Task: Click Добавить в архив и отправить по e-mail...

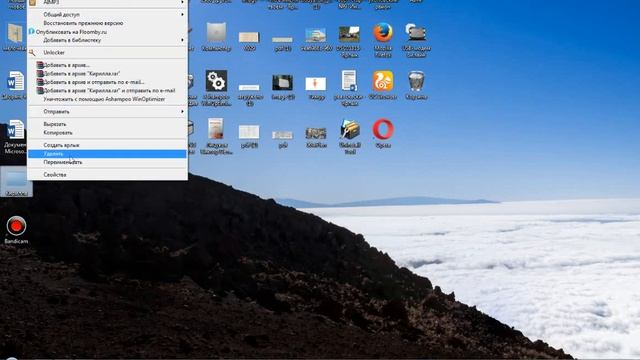Action: (107, 82)
